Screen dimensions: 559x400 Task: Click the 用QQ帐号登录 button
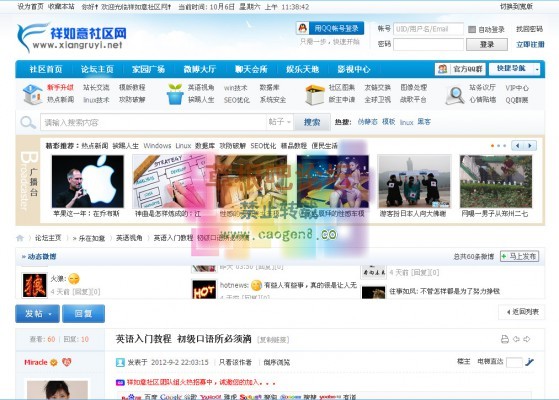click(330, 28)
